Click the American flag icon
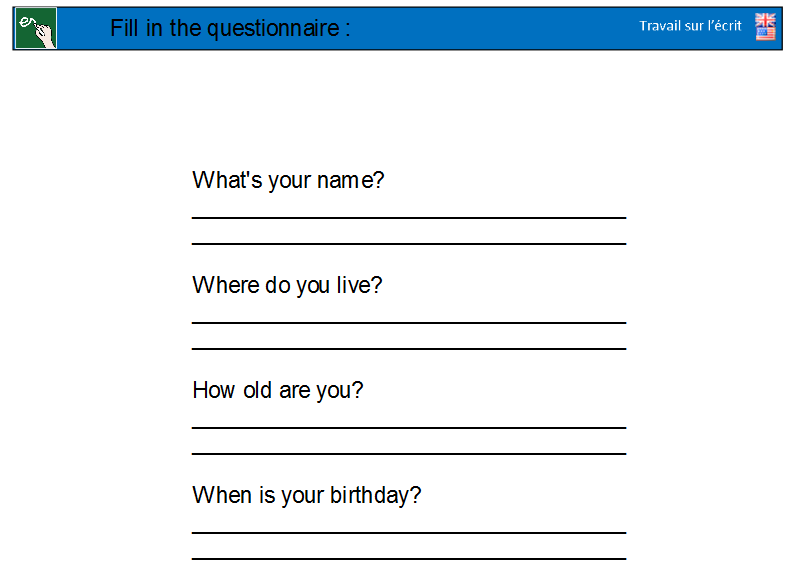 pos(765,34)
